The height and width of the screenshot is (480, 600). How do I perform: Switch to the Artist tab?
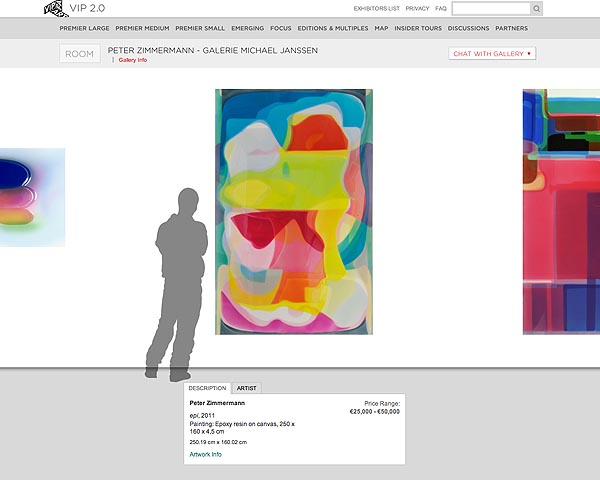tap(246, 388)
